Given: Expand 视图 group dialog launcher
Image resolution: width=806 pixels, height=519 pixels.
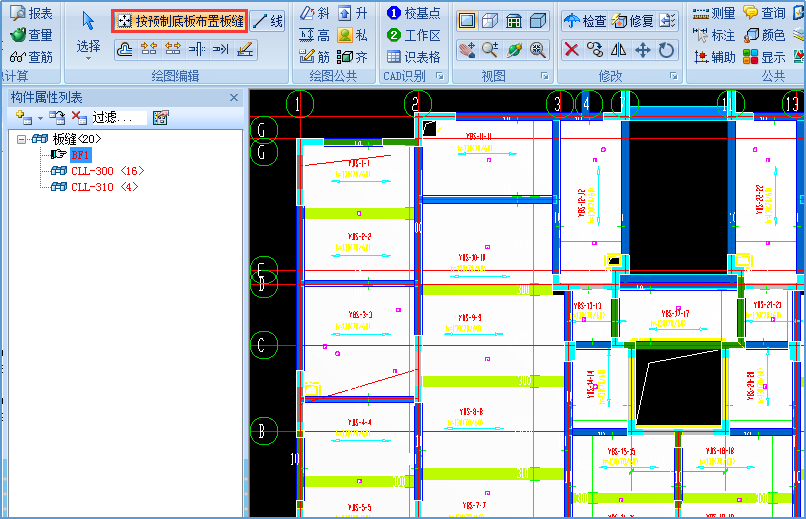Looking at the screenshot, I should 545,76.
